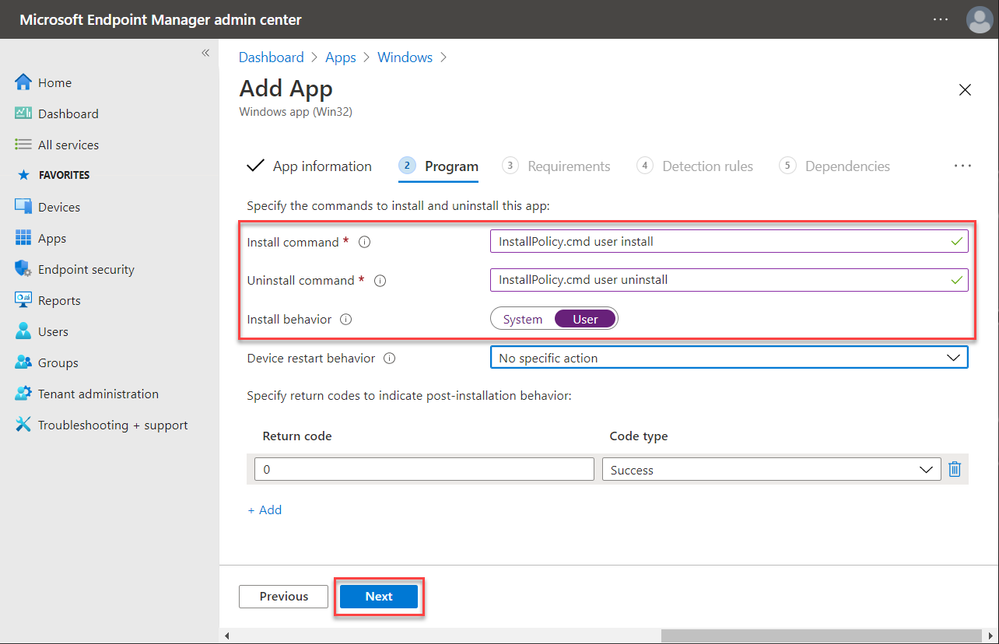999x644 pixels.
Task: Click the horizontal scrollbar thumb
Action: click(x=821, y=636)
